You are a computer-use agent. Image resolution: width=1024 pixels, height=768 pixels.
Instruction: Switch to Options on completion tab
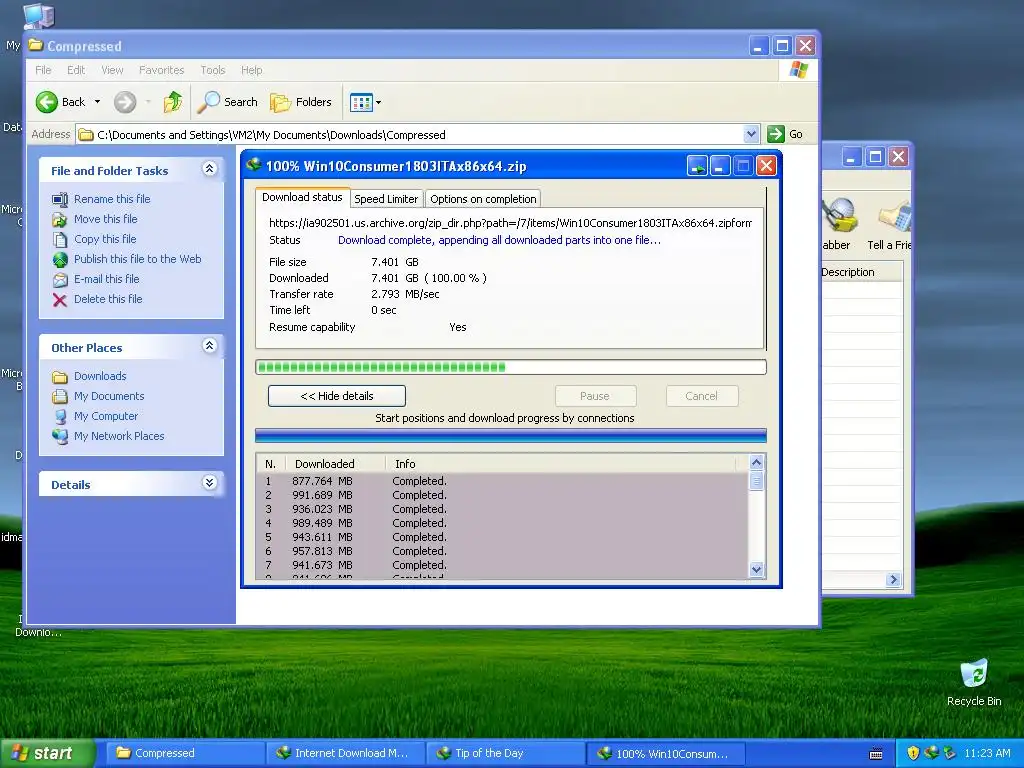coord(483,199)
